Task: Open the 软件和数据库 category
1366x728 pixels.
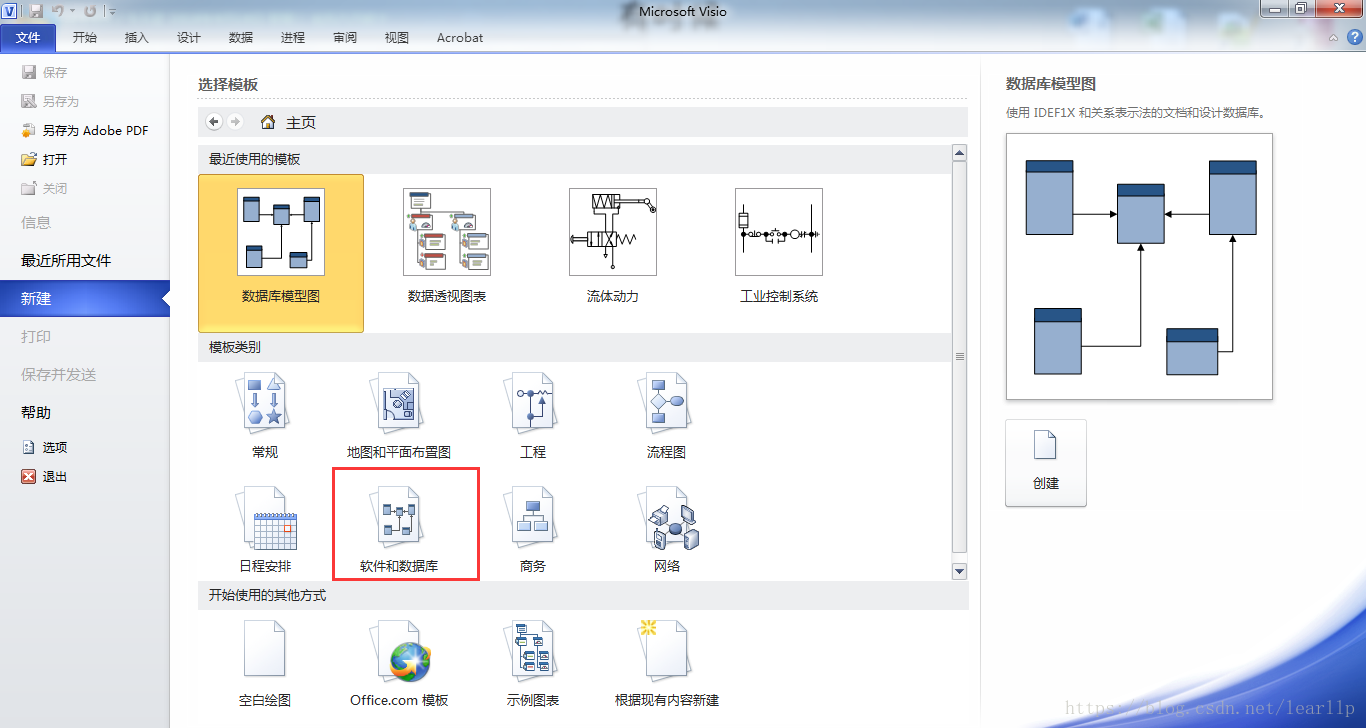Action: point(399,530)
